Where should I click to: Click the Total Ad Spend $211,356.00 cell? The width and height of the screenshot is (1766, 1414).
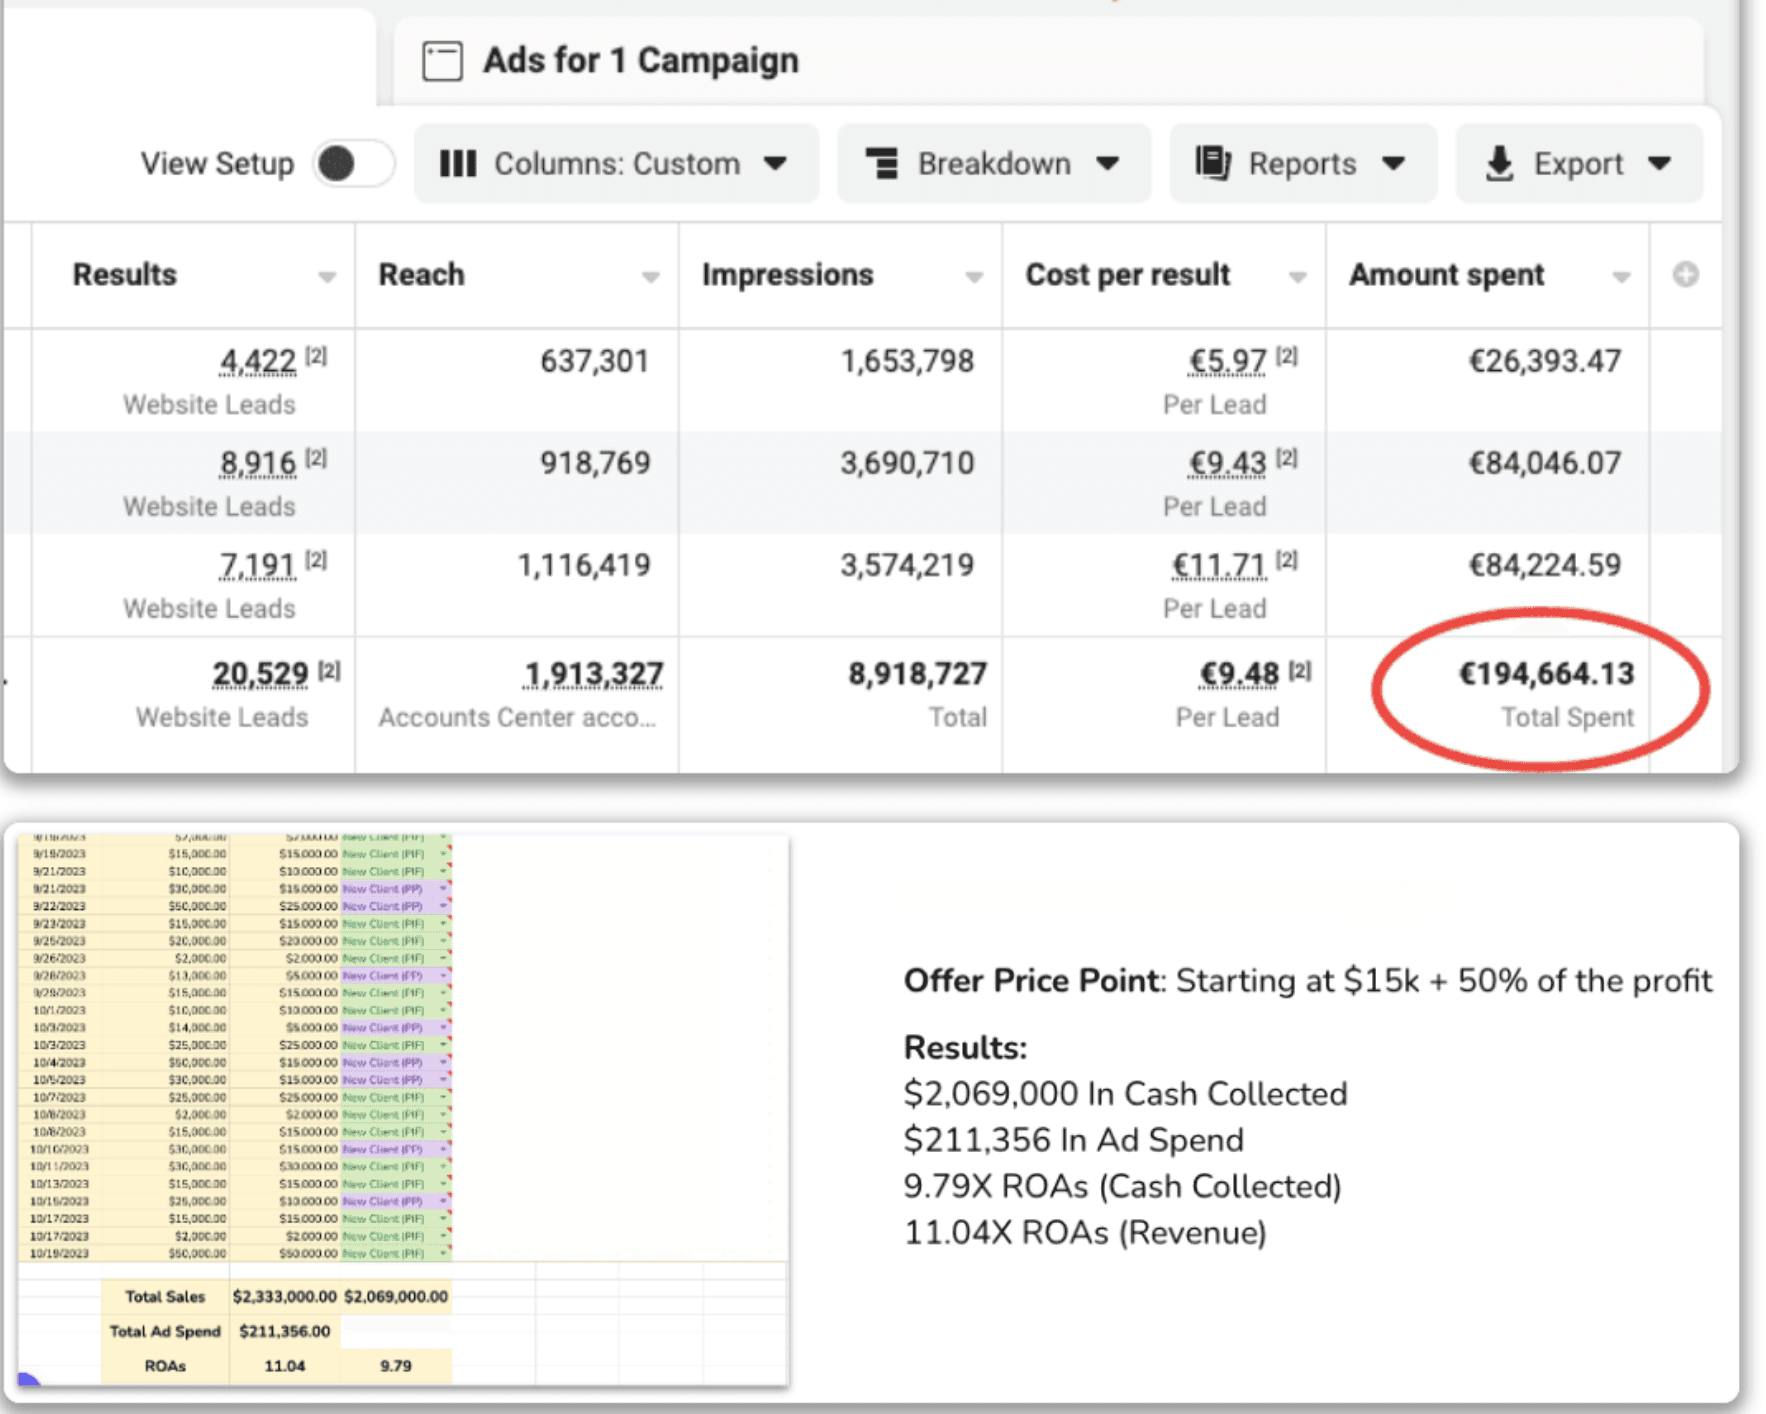(x=285, y=1332)
